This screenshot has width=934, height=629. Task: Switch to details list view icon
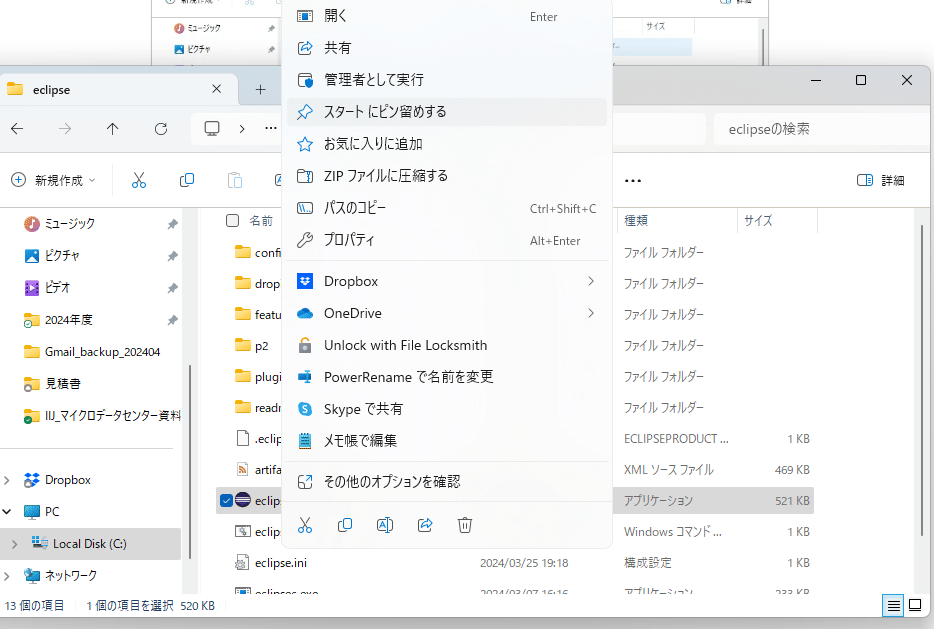click(x=893, y=606)
